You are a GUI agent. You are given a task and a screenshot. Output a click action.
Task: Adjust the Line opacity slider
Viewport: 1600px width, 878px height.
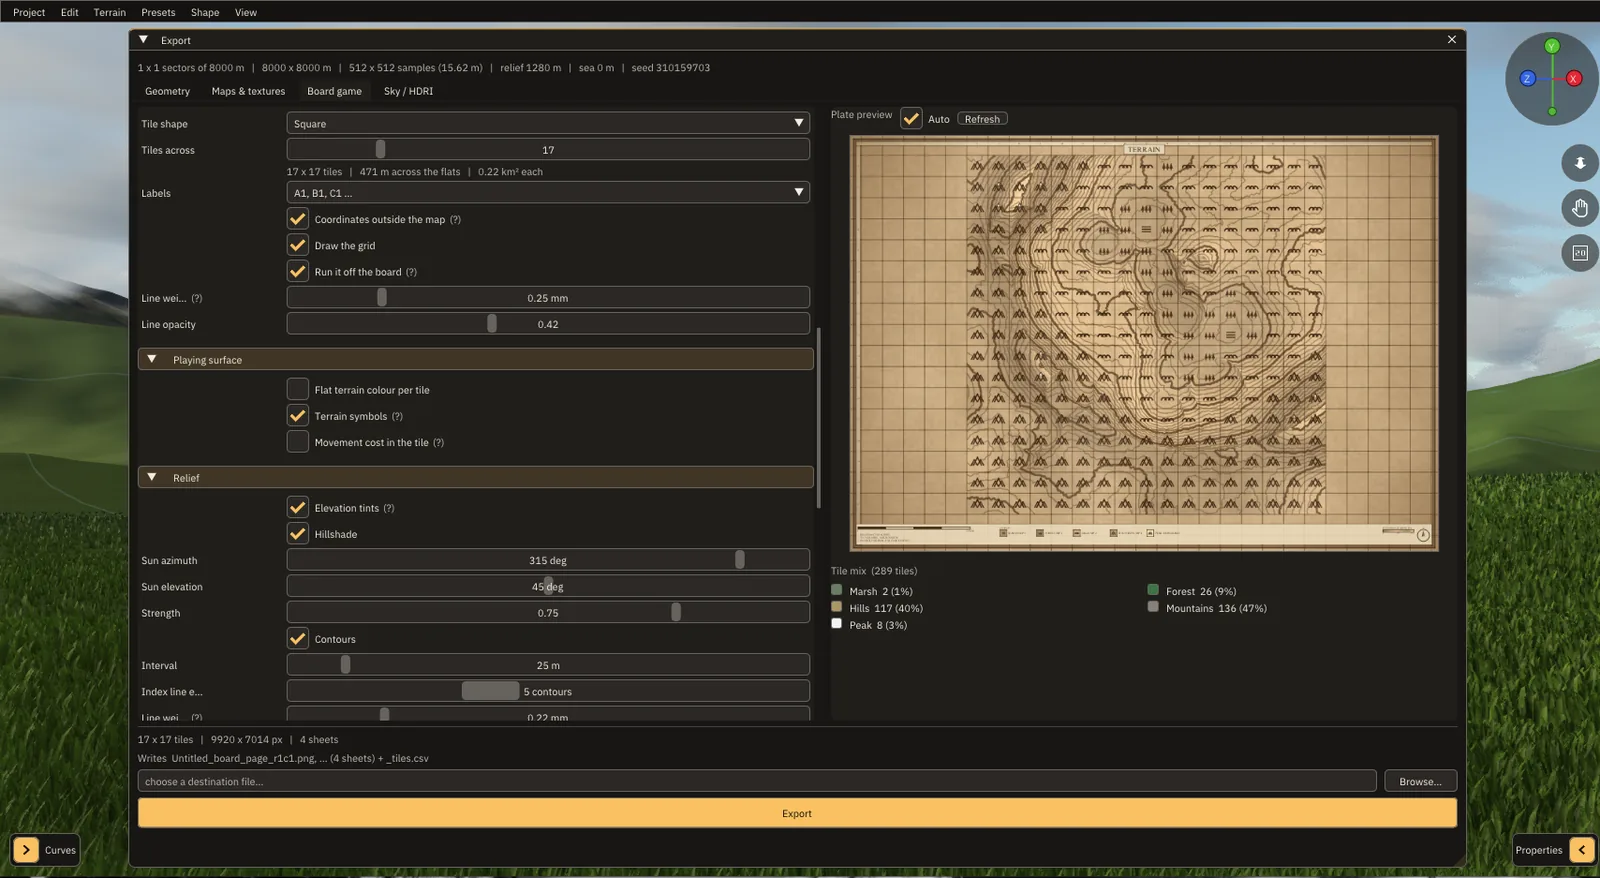(x=548, y=324)
